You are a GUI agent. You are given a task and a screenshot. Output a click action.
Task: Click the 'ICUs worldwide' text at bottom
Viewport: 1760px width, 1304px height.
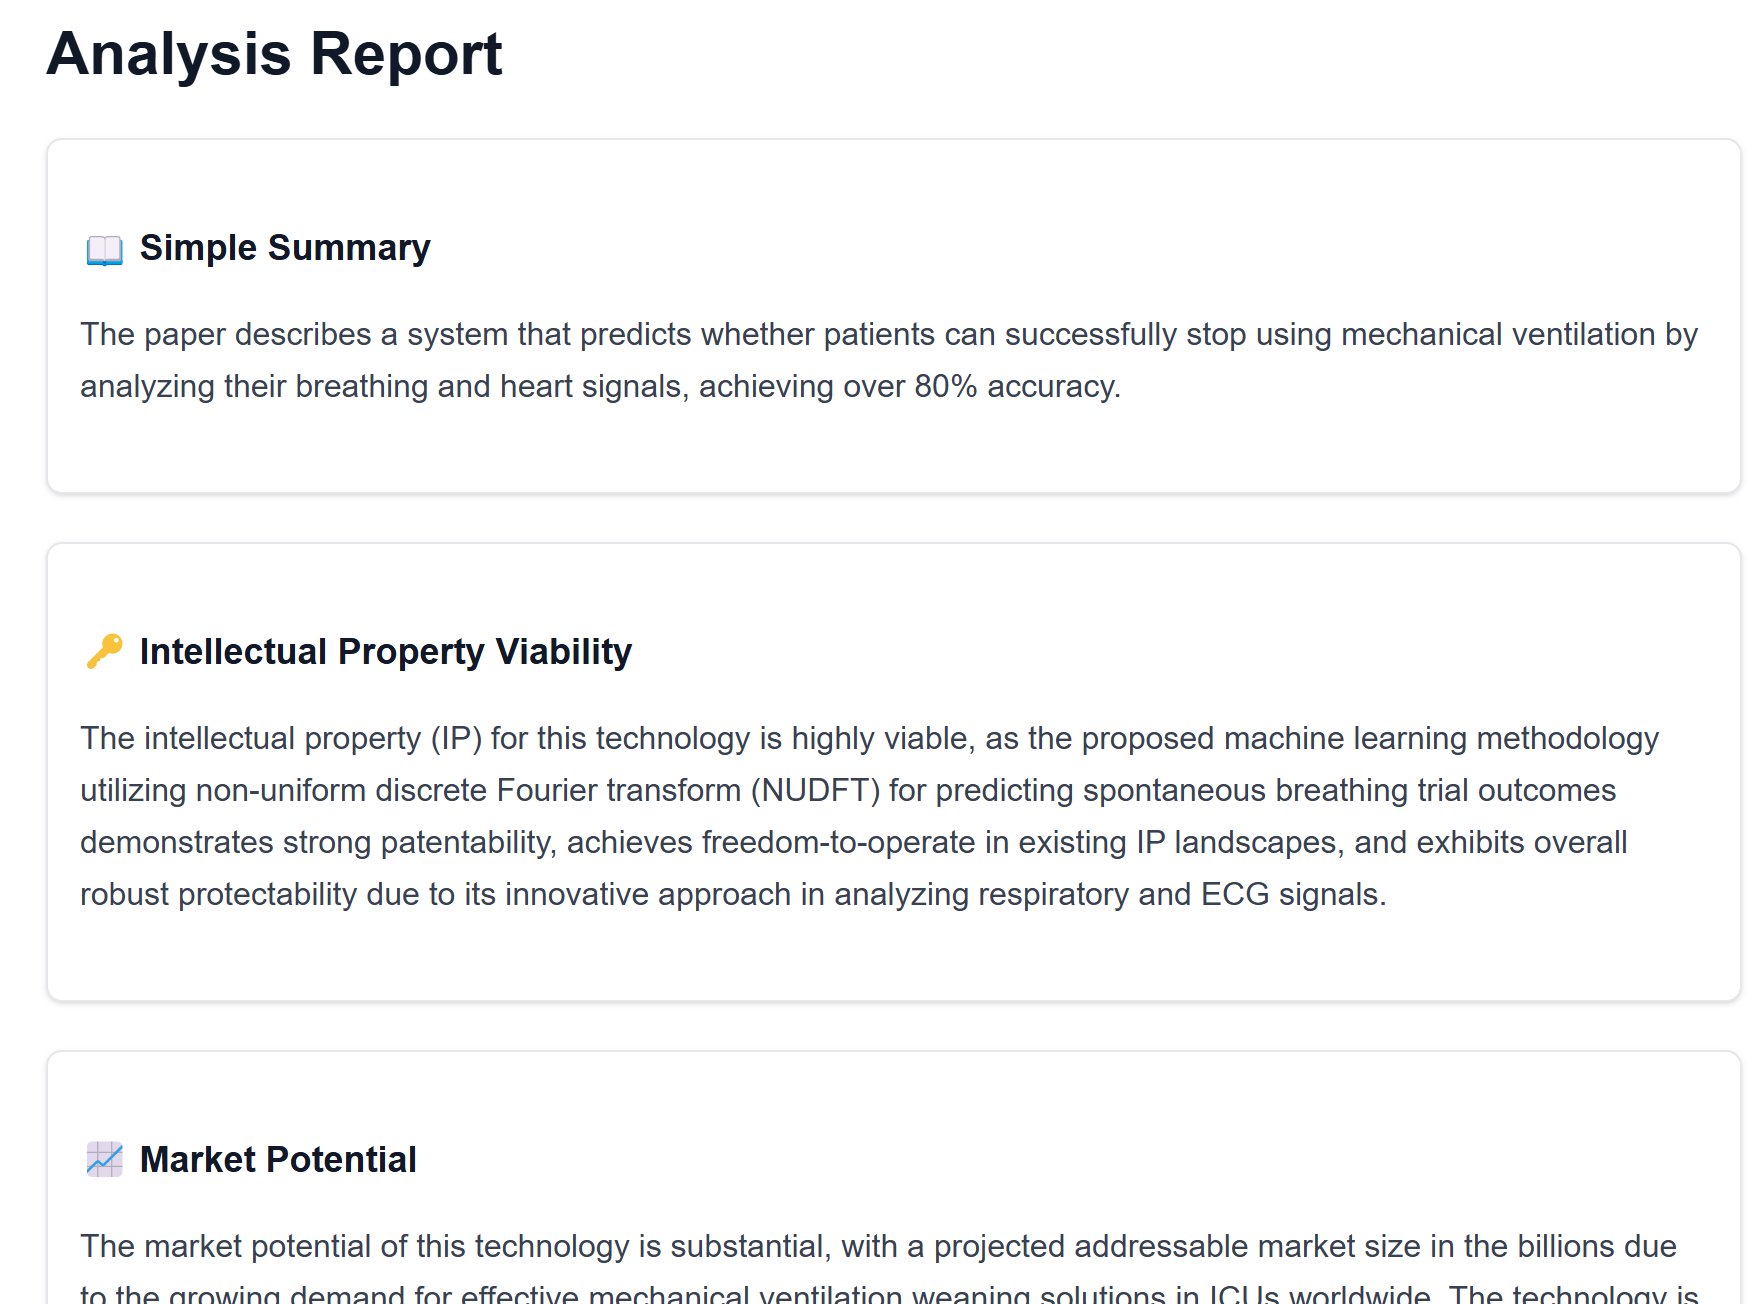tap(1320, 1295)
